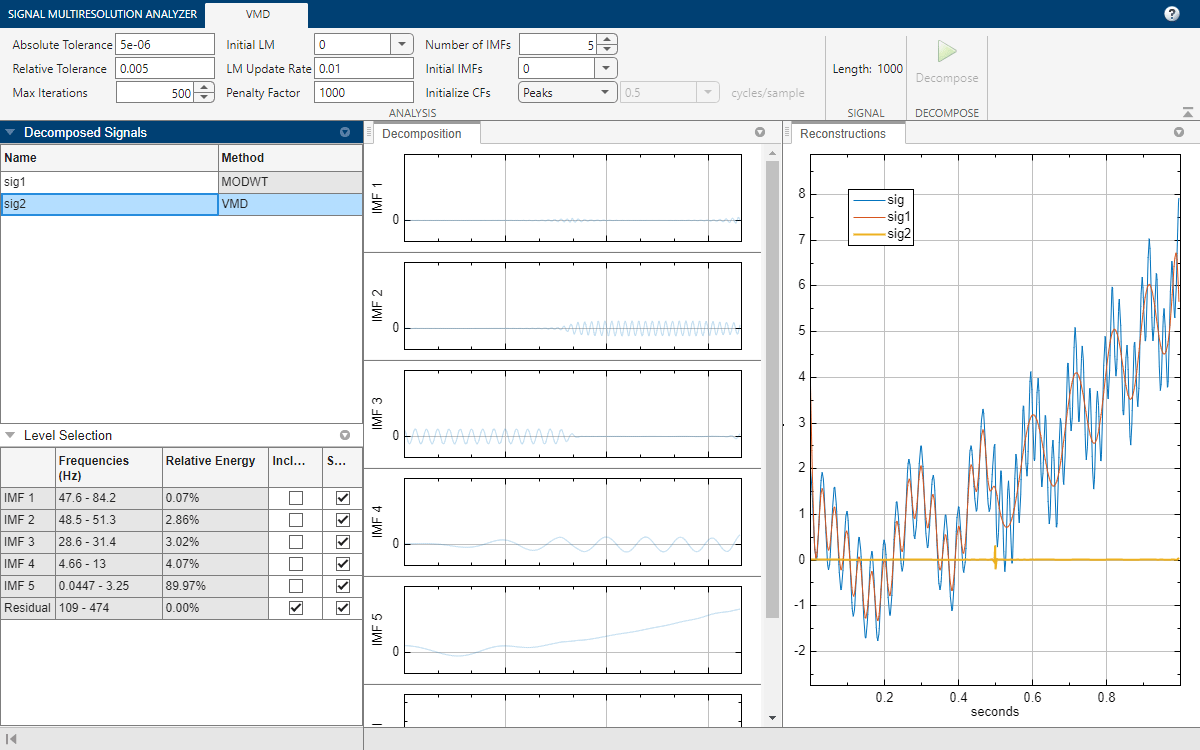Collapse the toolstrip using the corner arrow icon
Image resolution: width=1200 pixels, height=750 pixels.
click(1187, 113)
